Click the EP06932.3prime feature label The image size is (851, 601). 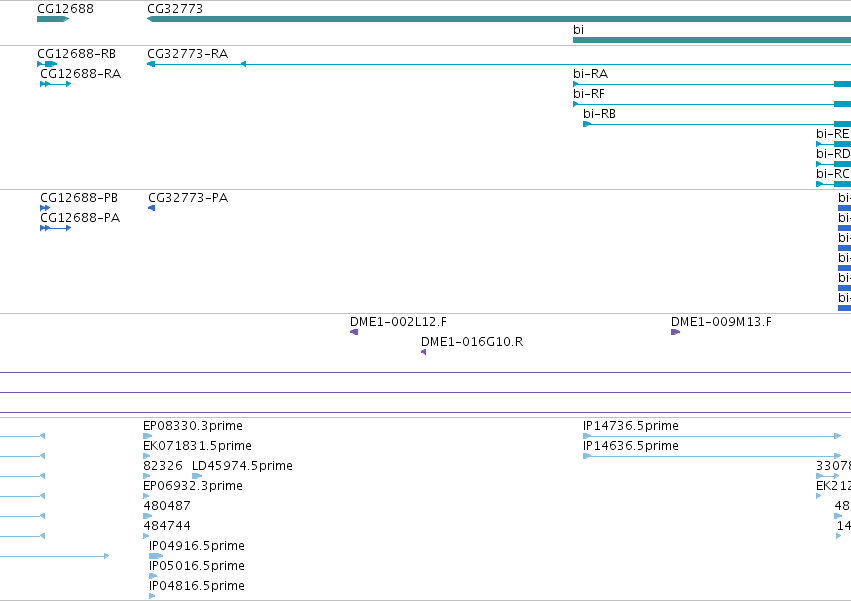pyautogui.click(x=193, y=486)
